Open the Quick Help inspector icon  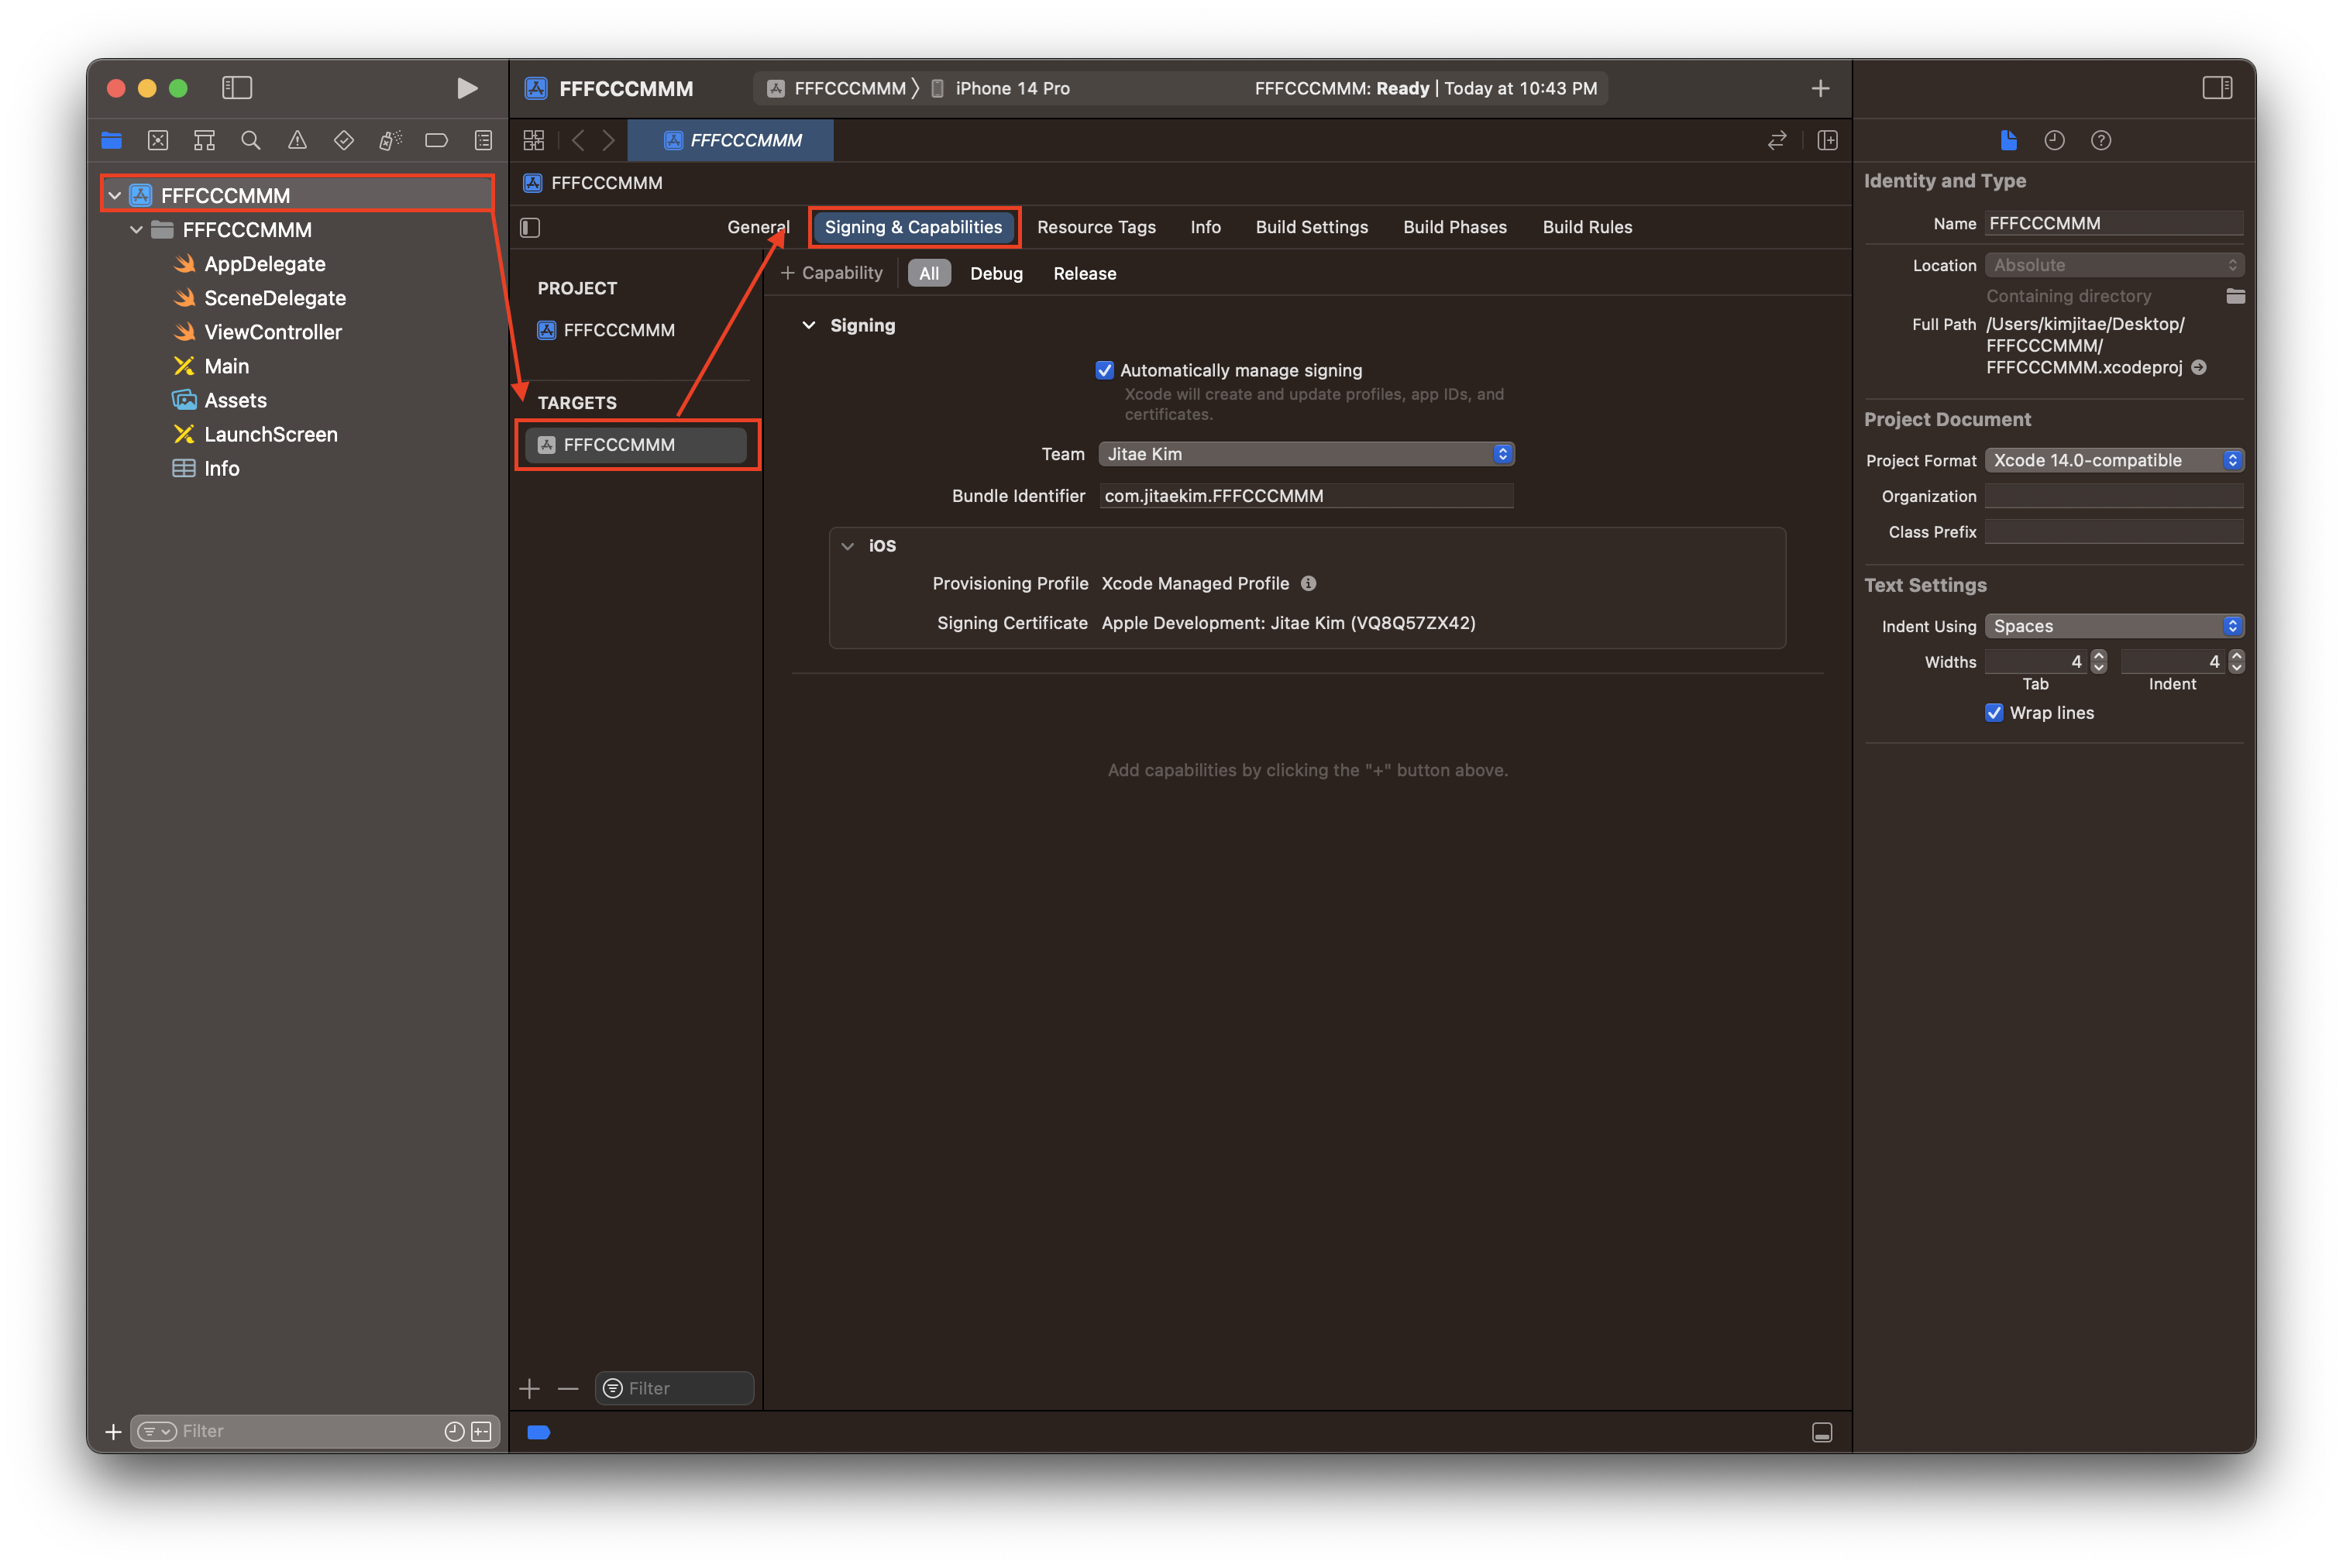coord(2100,140)
